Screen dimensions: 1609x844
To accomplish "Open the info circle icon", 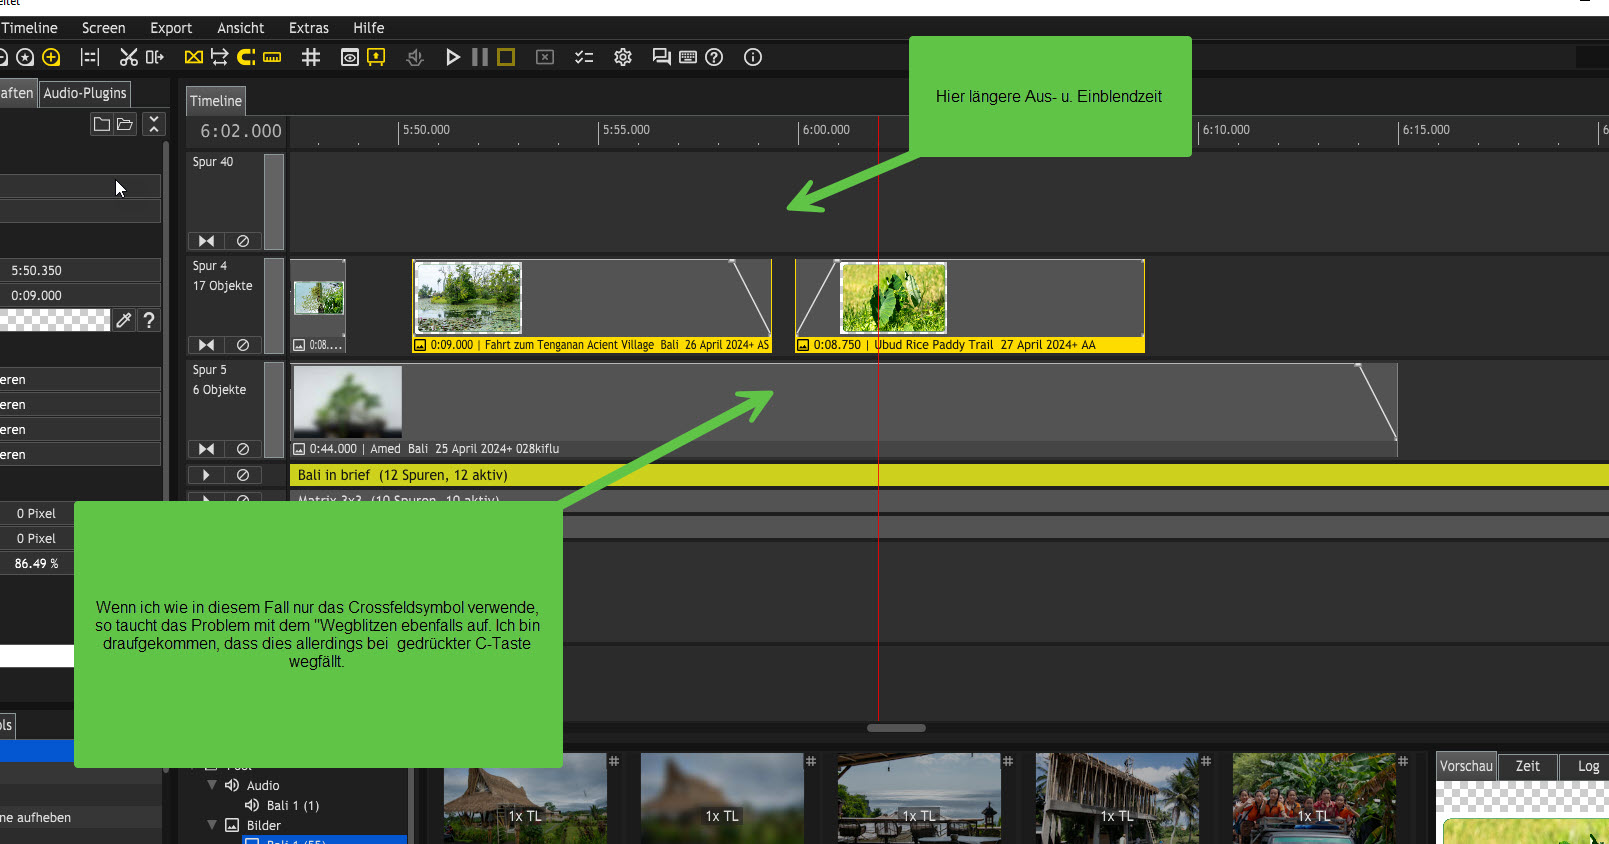I will coord(753,57).
